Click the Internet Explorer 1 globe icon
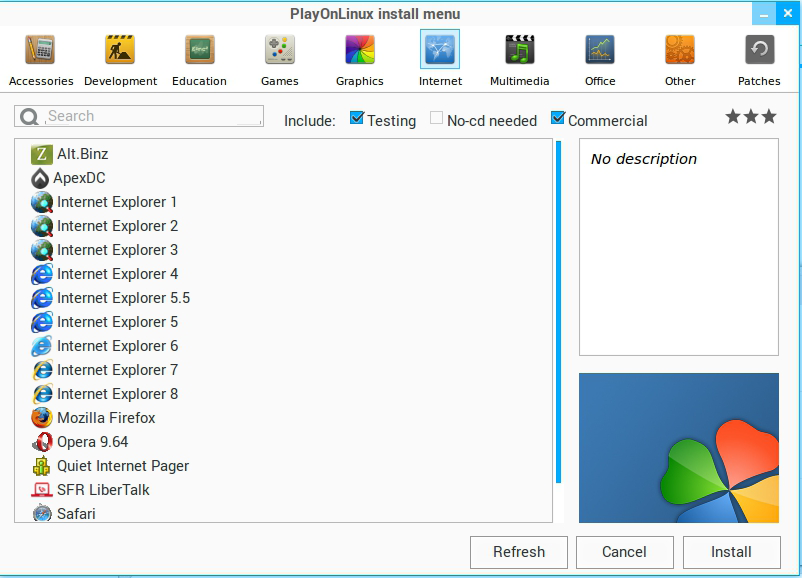 [x=41, y=202]
